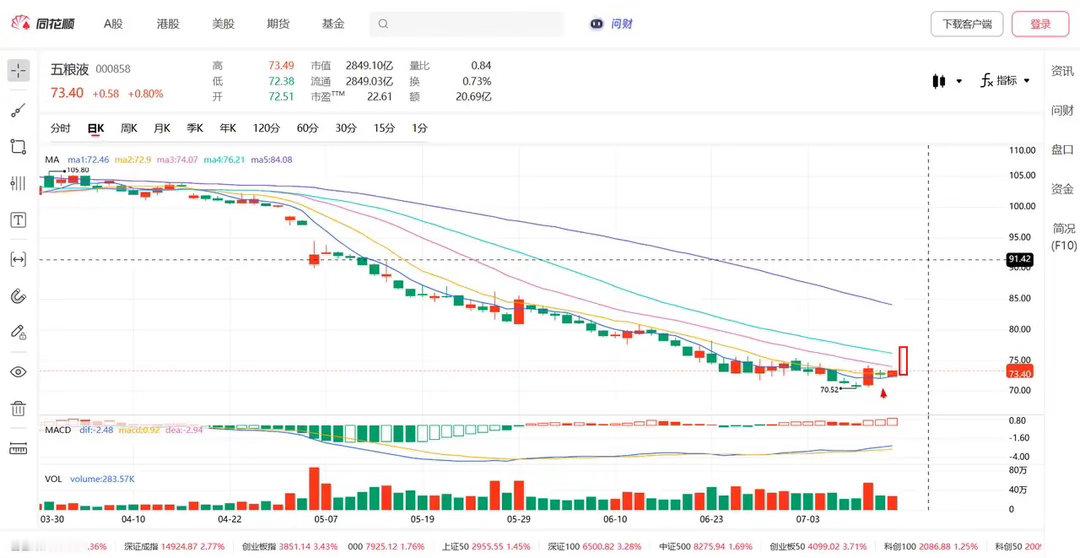Select the text annotation tool
1080x558 pixels.
pyautogui.click(x=19, y=220)
